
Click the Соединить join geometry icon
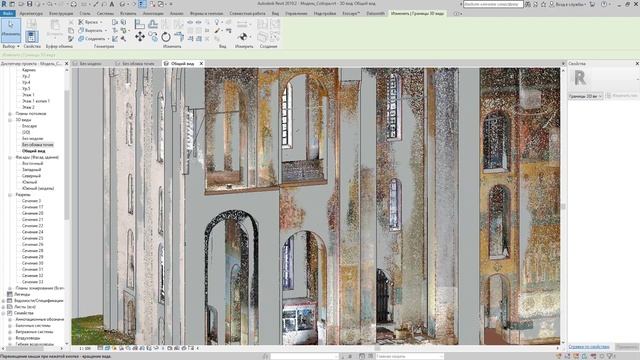pyautogui.click(x=81, y=39)
